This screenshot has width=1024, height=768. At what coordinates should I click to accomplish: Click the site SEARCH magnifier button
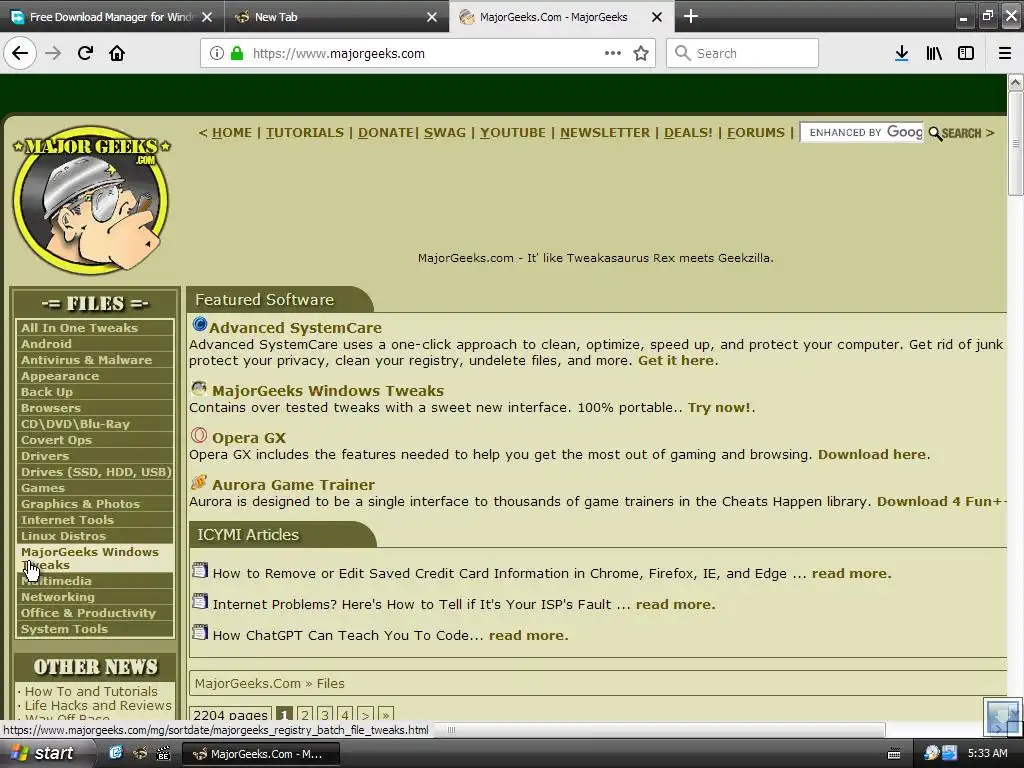click(955, 133)
